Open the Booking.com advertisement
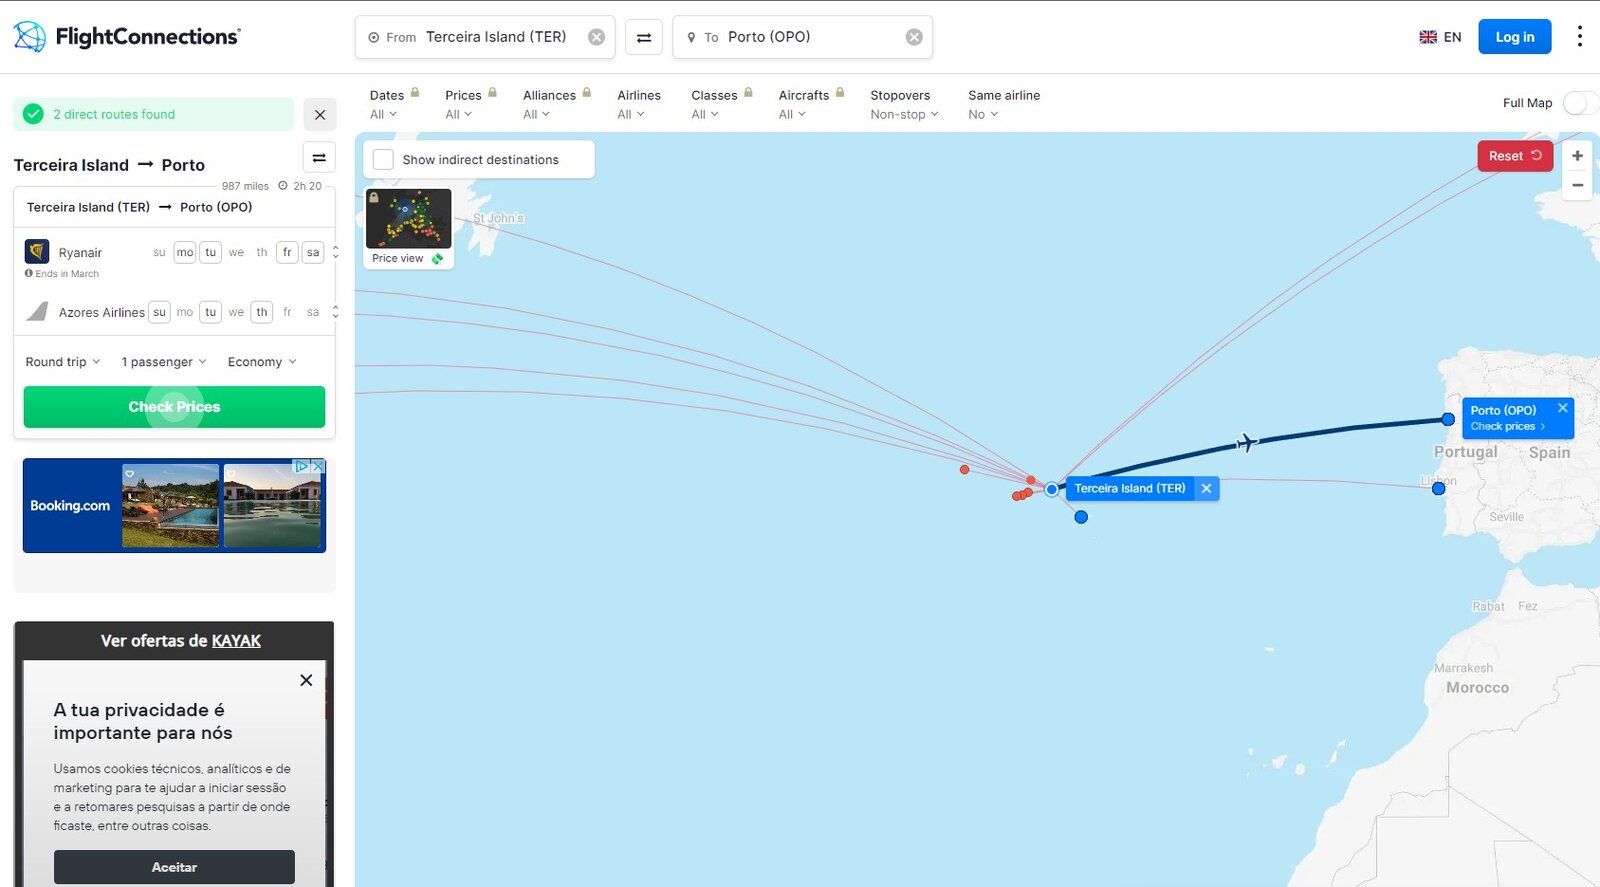This screenshot has height=887, width=1600. tap(174, 505)
